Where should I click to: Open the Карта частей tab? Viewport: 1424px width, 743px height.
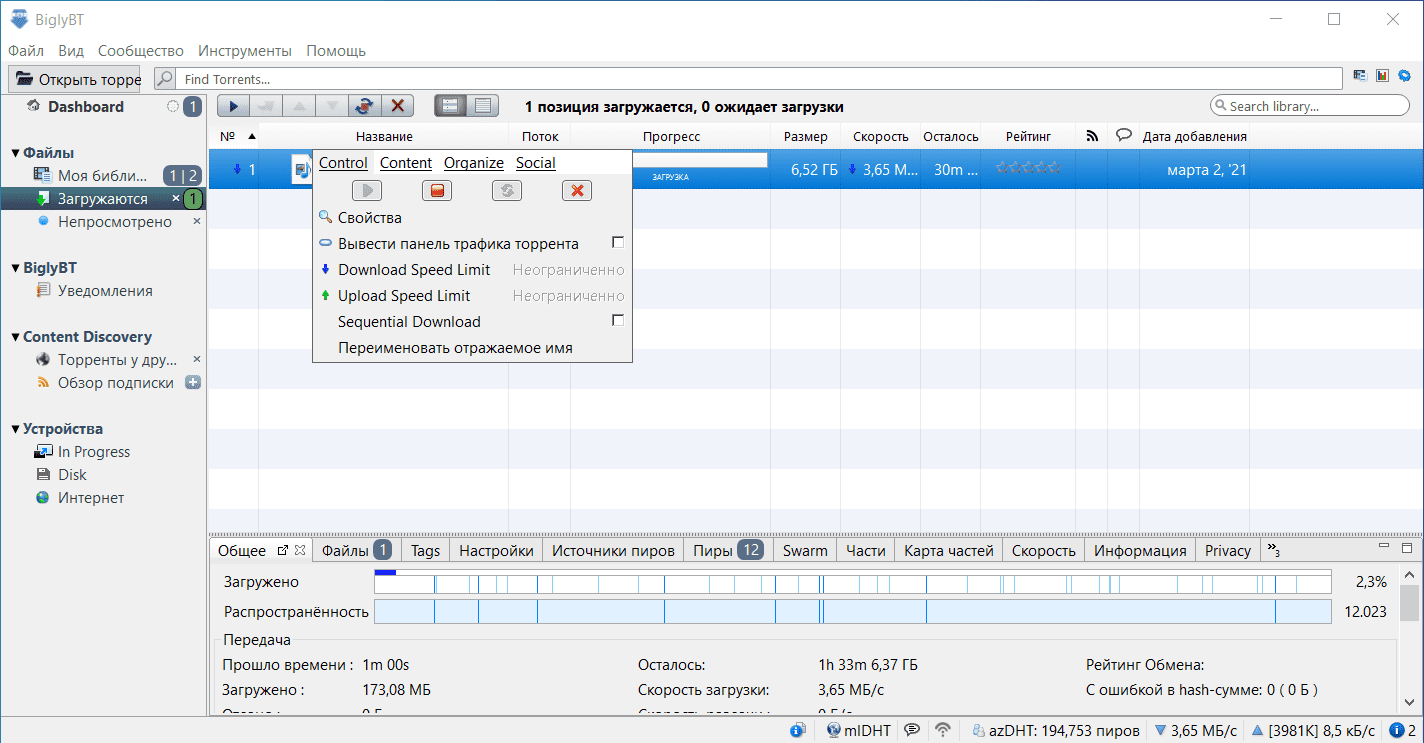point(949,550)
